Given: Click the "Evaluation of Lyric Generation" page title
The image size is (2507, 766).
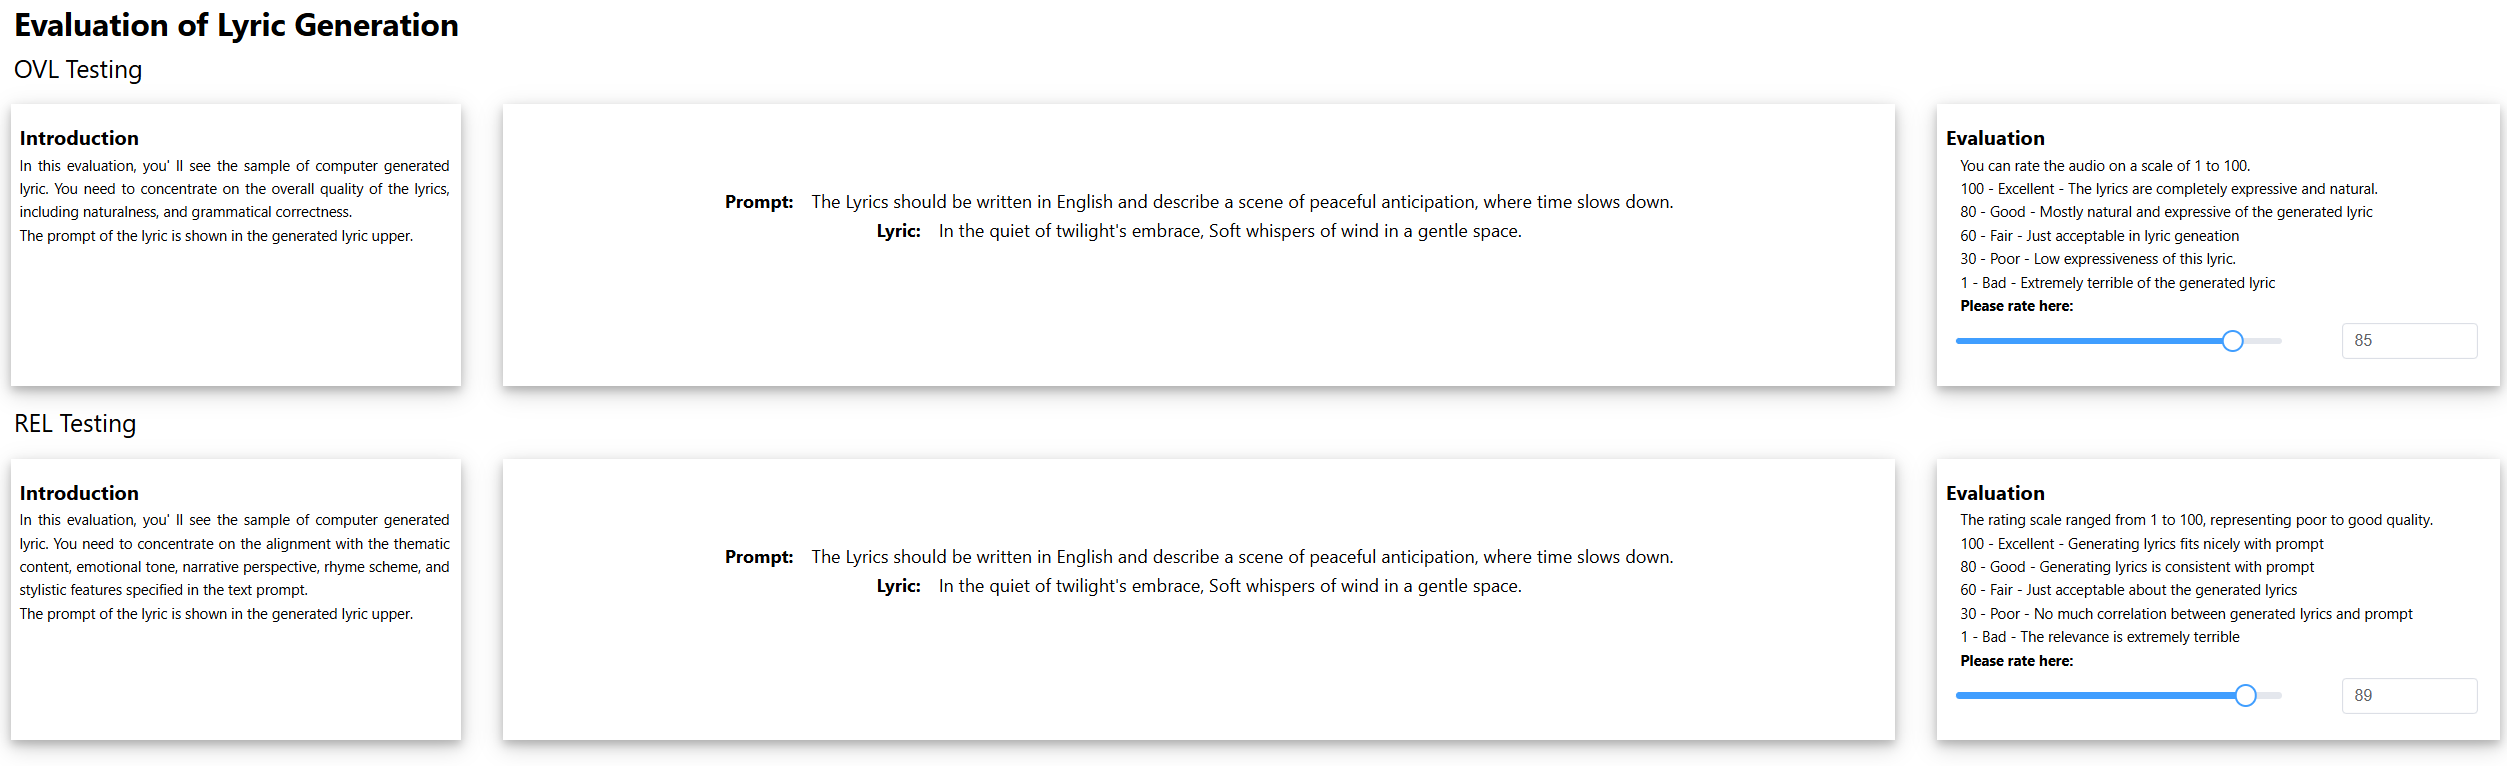Looking at the screenshot, I should (236, 25).
